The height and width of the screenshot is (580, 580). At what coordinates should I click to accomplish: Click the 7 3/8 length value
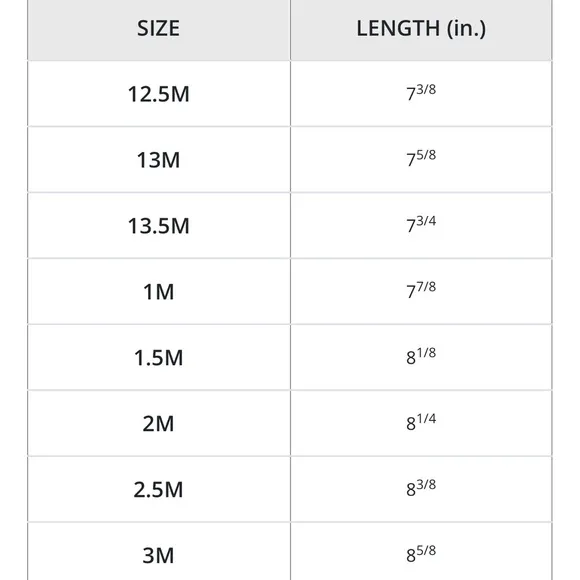[x=421, y=92]
